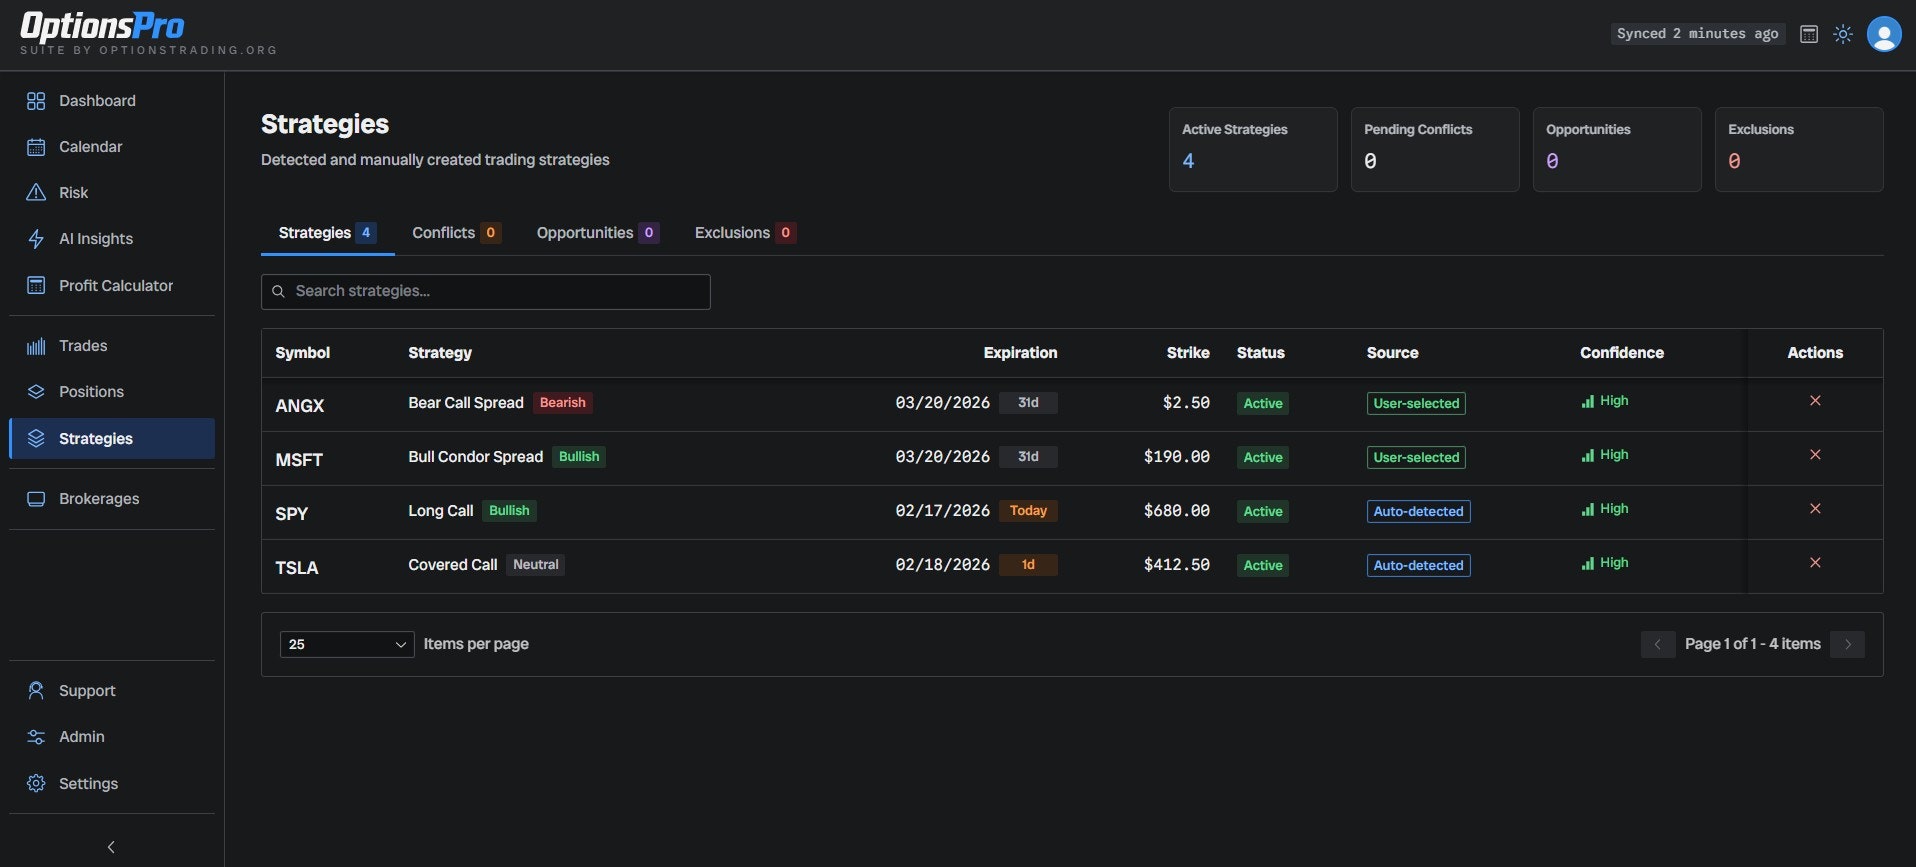Screen dimensions: 1916x867
Task: Delete the TSLA strategy with X
Action: pyautogui.click(x=1815, y=563)
